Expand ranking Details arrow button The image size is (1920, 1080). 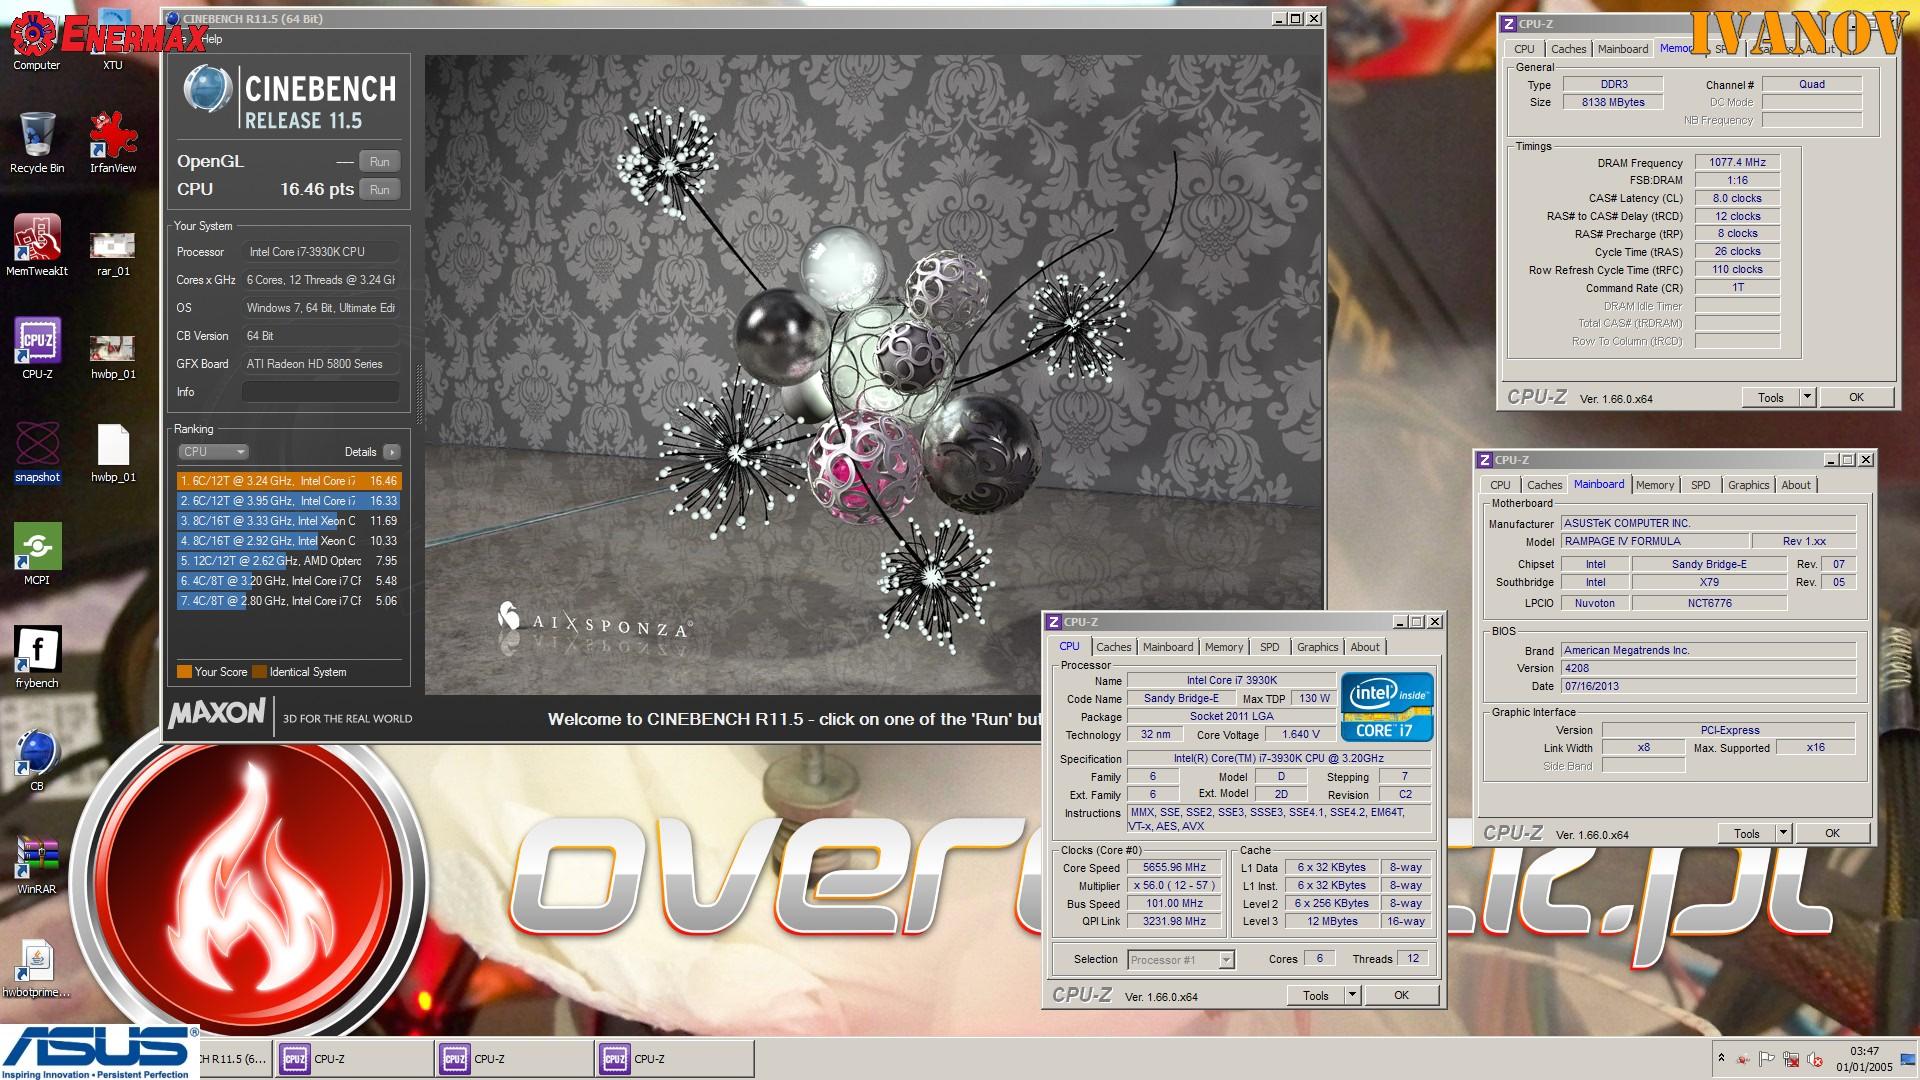[x=392, y=452]
